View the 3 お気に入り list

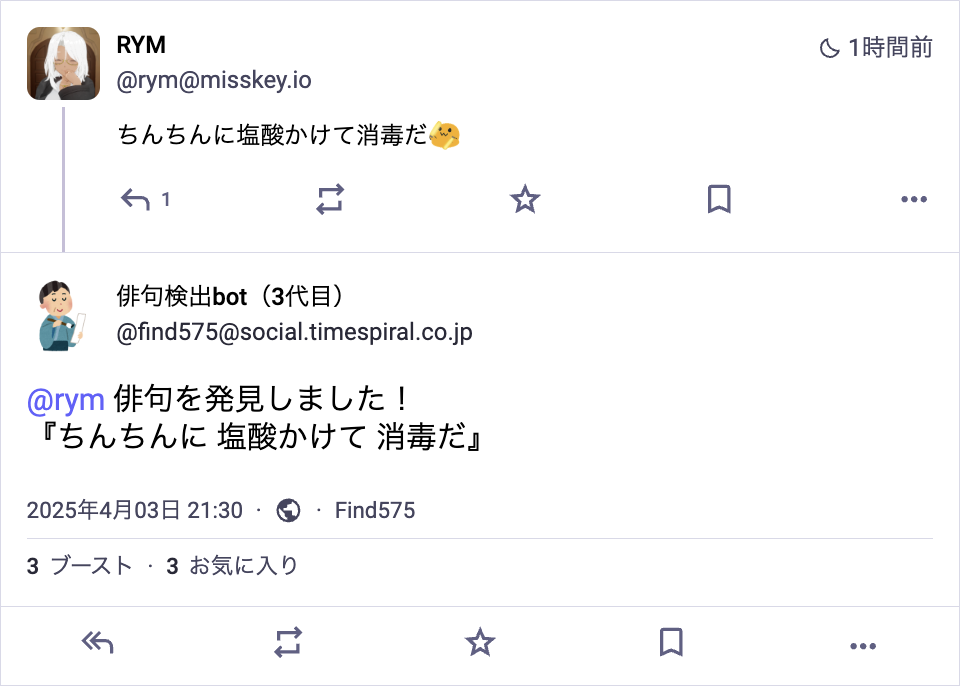(x=232, y=566)
